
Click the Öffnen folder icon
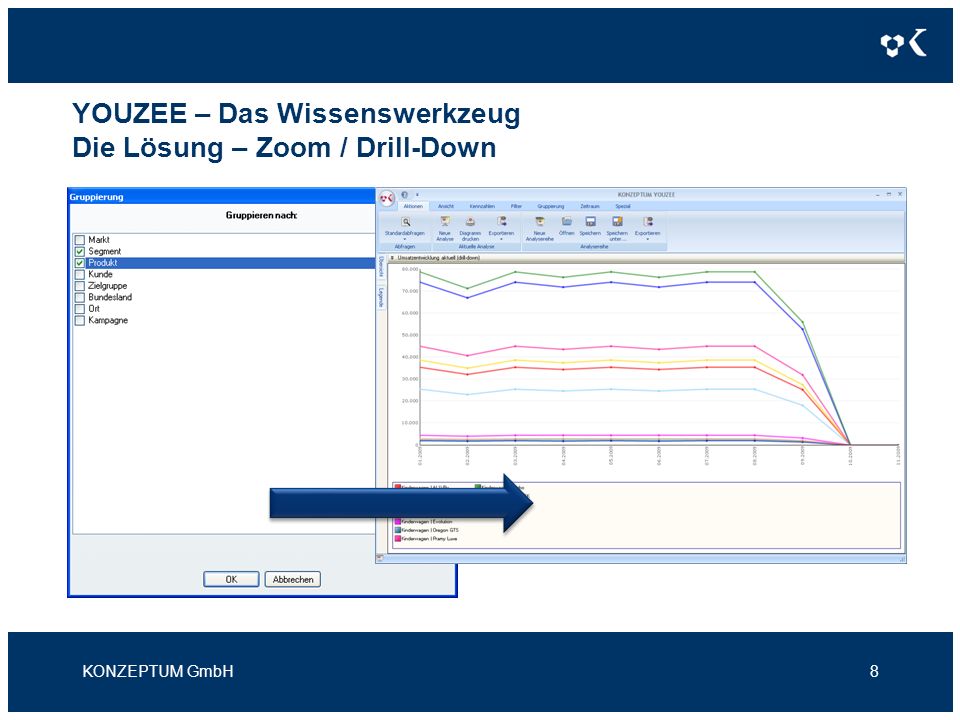(x=567, y=222)
